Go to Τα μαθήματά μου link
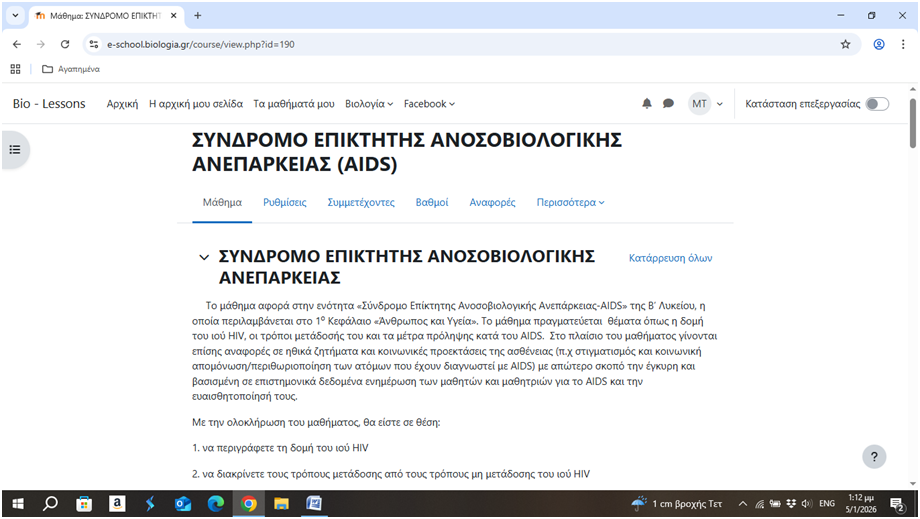Viewport: 920px width, 519px height. 293,104
